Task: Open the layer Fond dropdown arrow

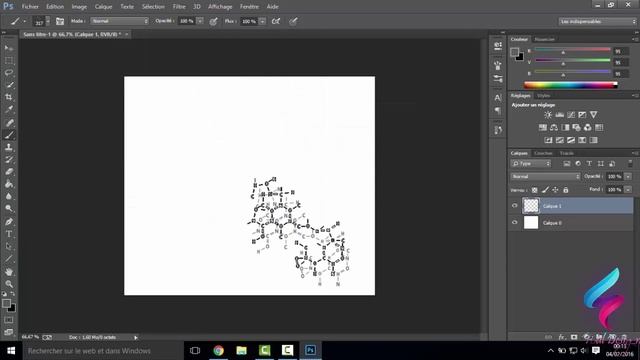Action: pyautogui.click(x=628, y=190)
